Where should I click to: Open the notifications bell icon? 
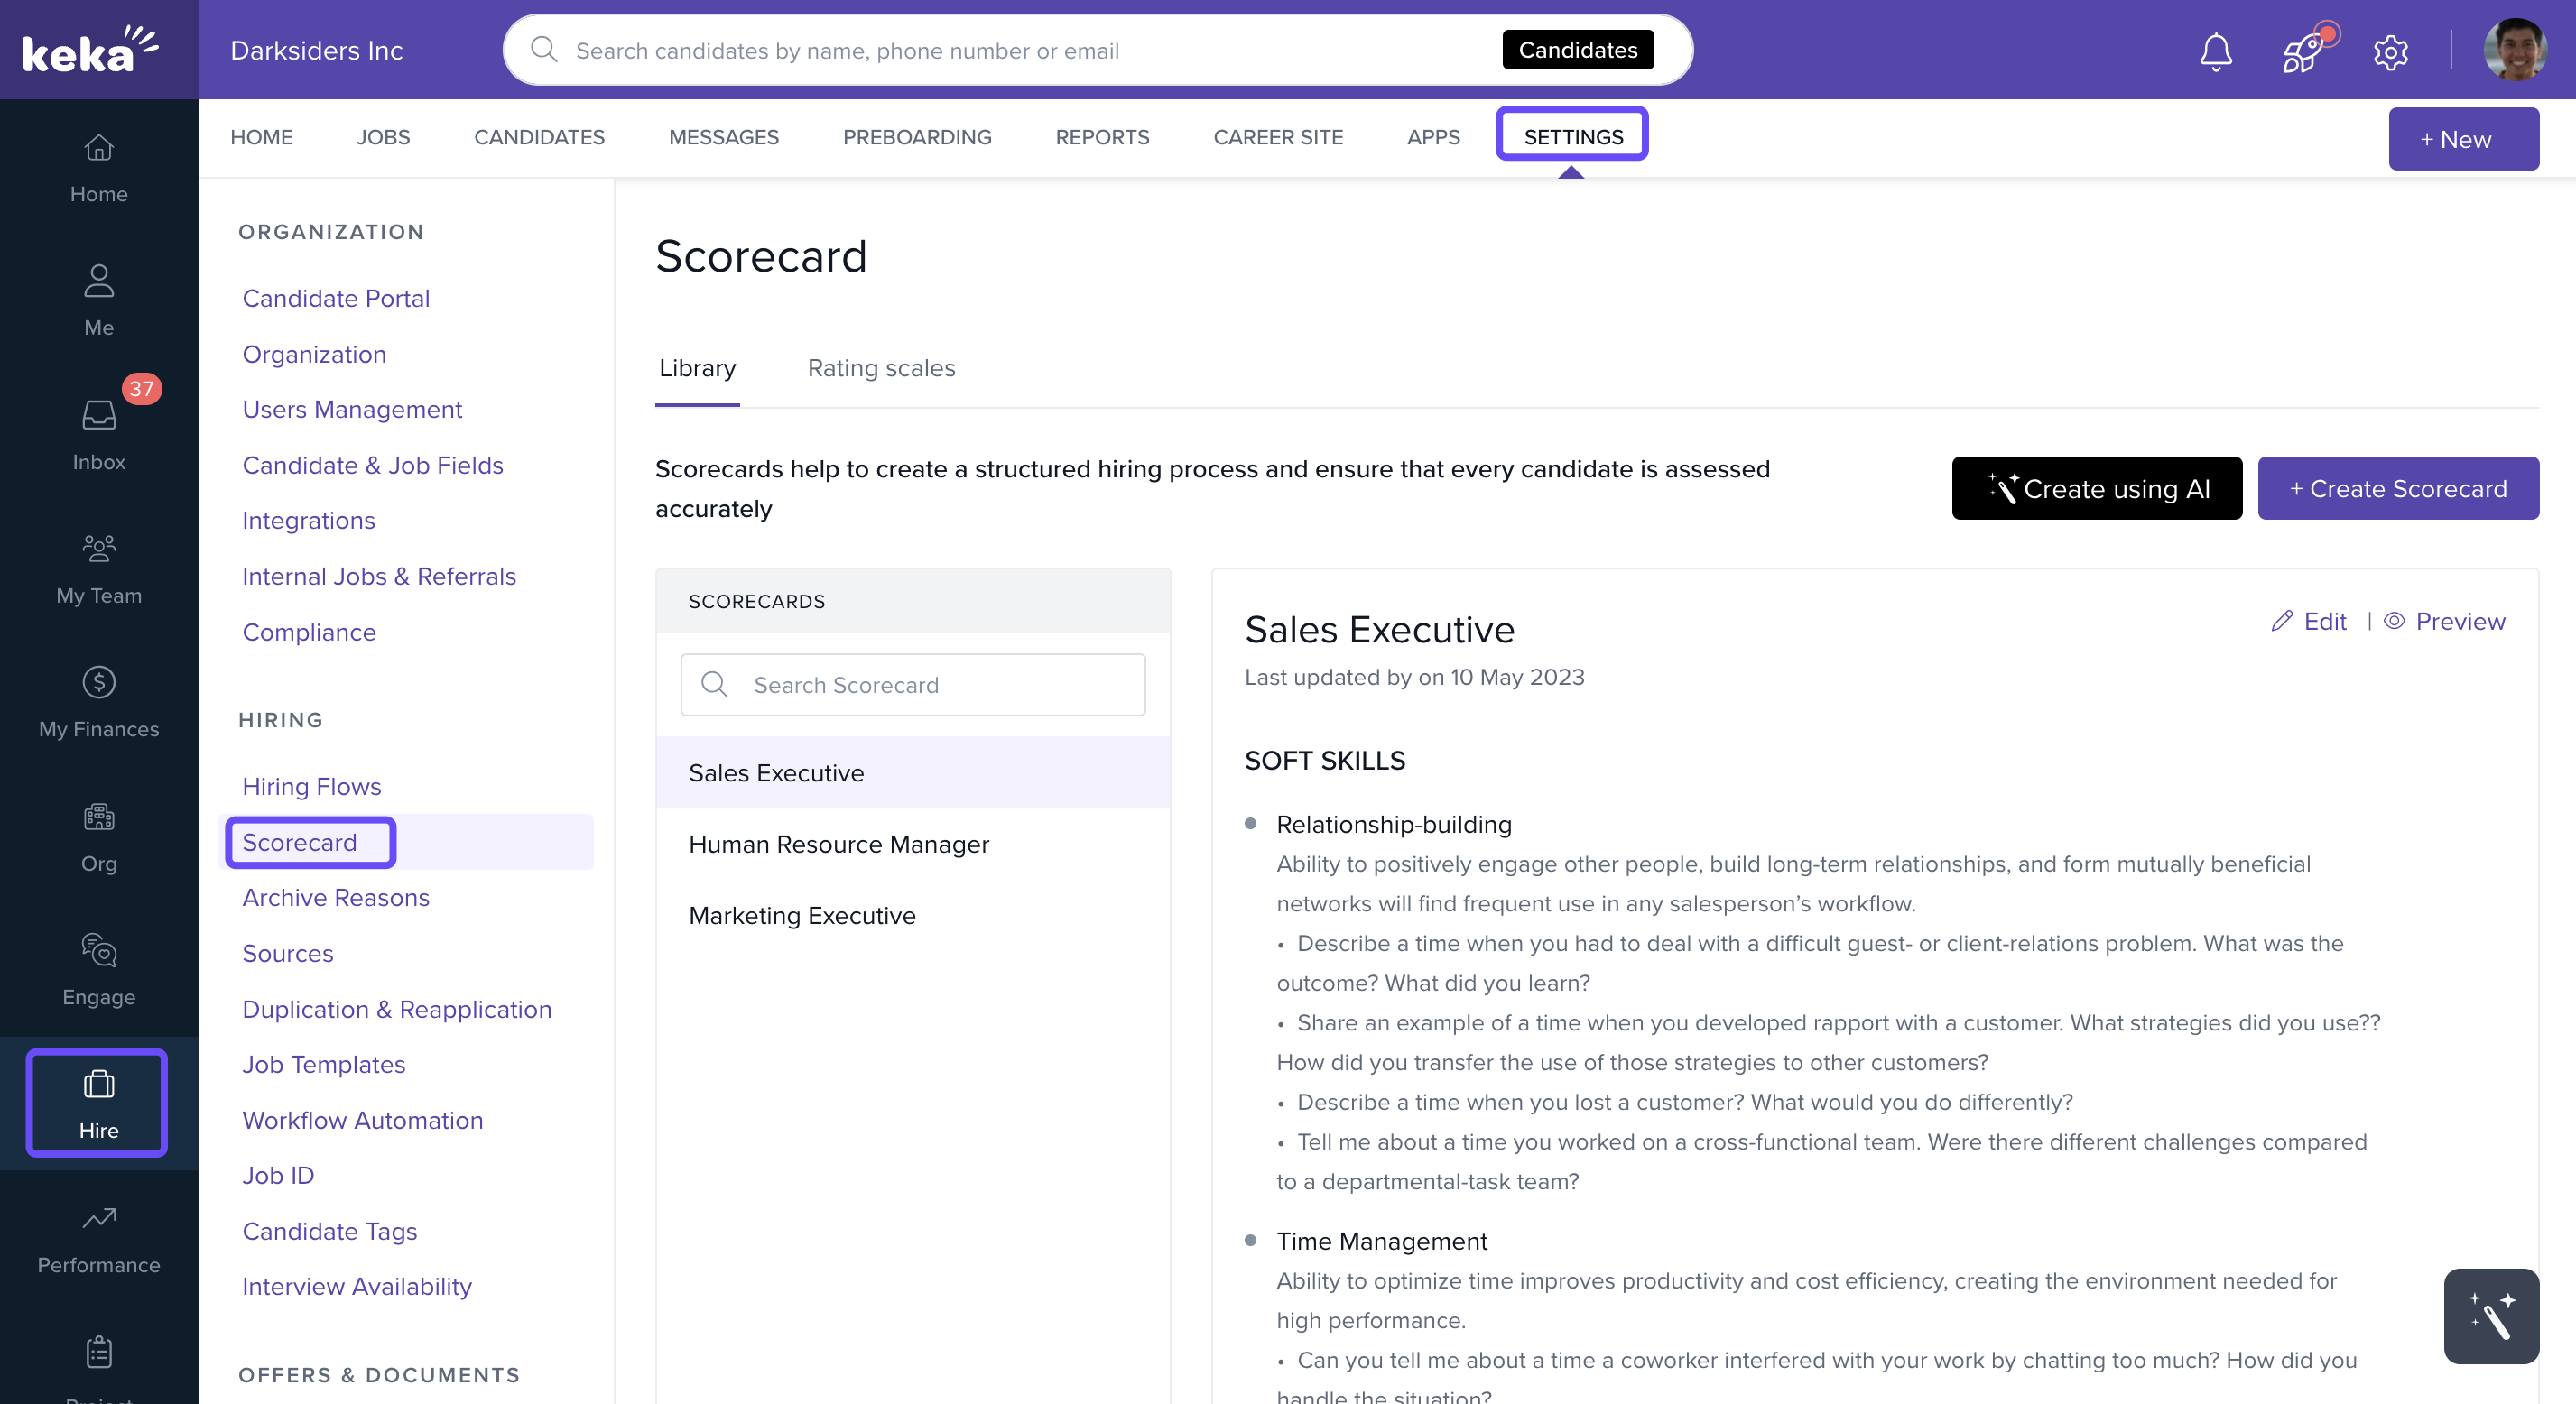[x=2215, y=51]
